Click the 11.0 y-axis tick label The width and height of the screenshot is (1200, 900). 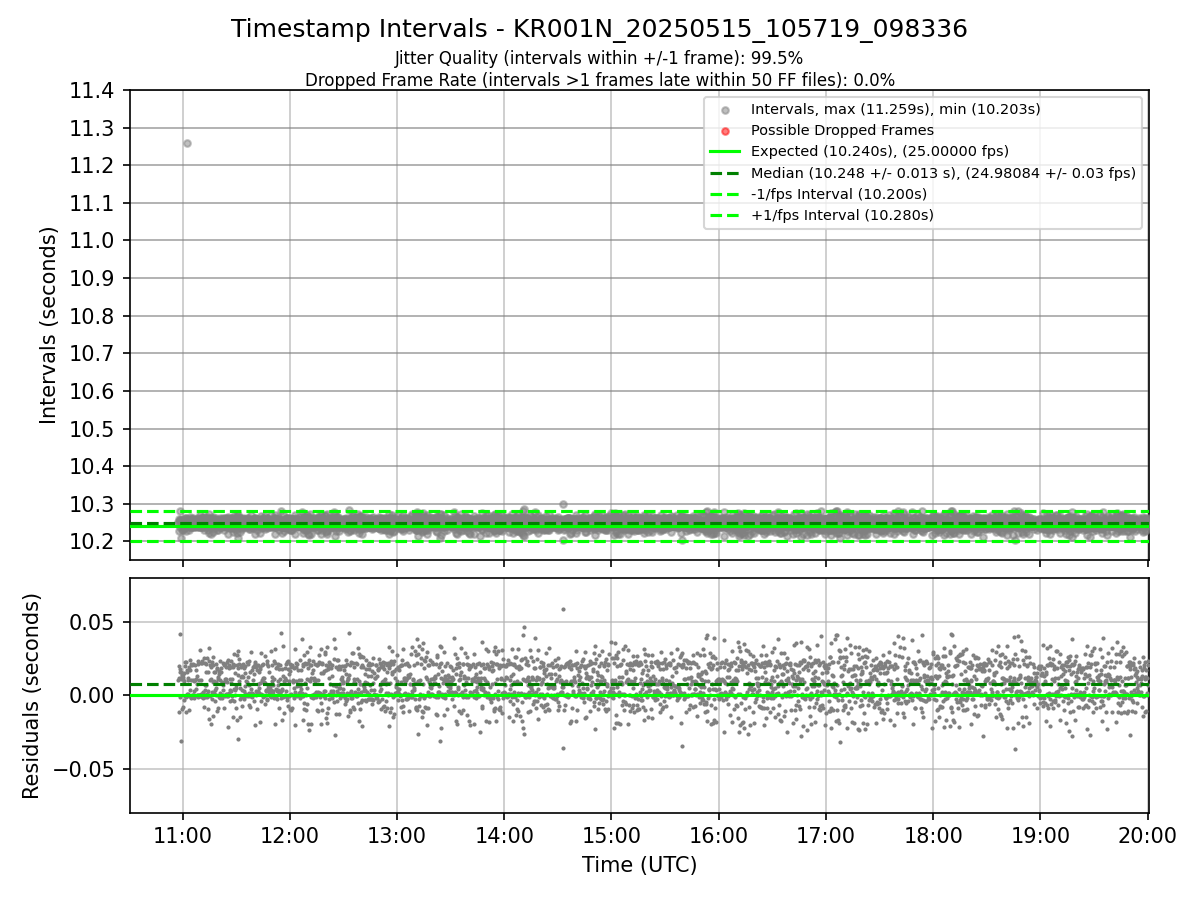pyautogui.click(x=94, y=241)
